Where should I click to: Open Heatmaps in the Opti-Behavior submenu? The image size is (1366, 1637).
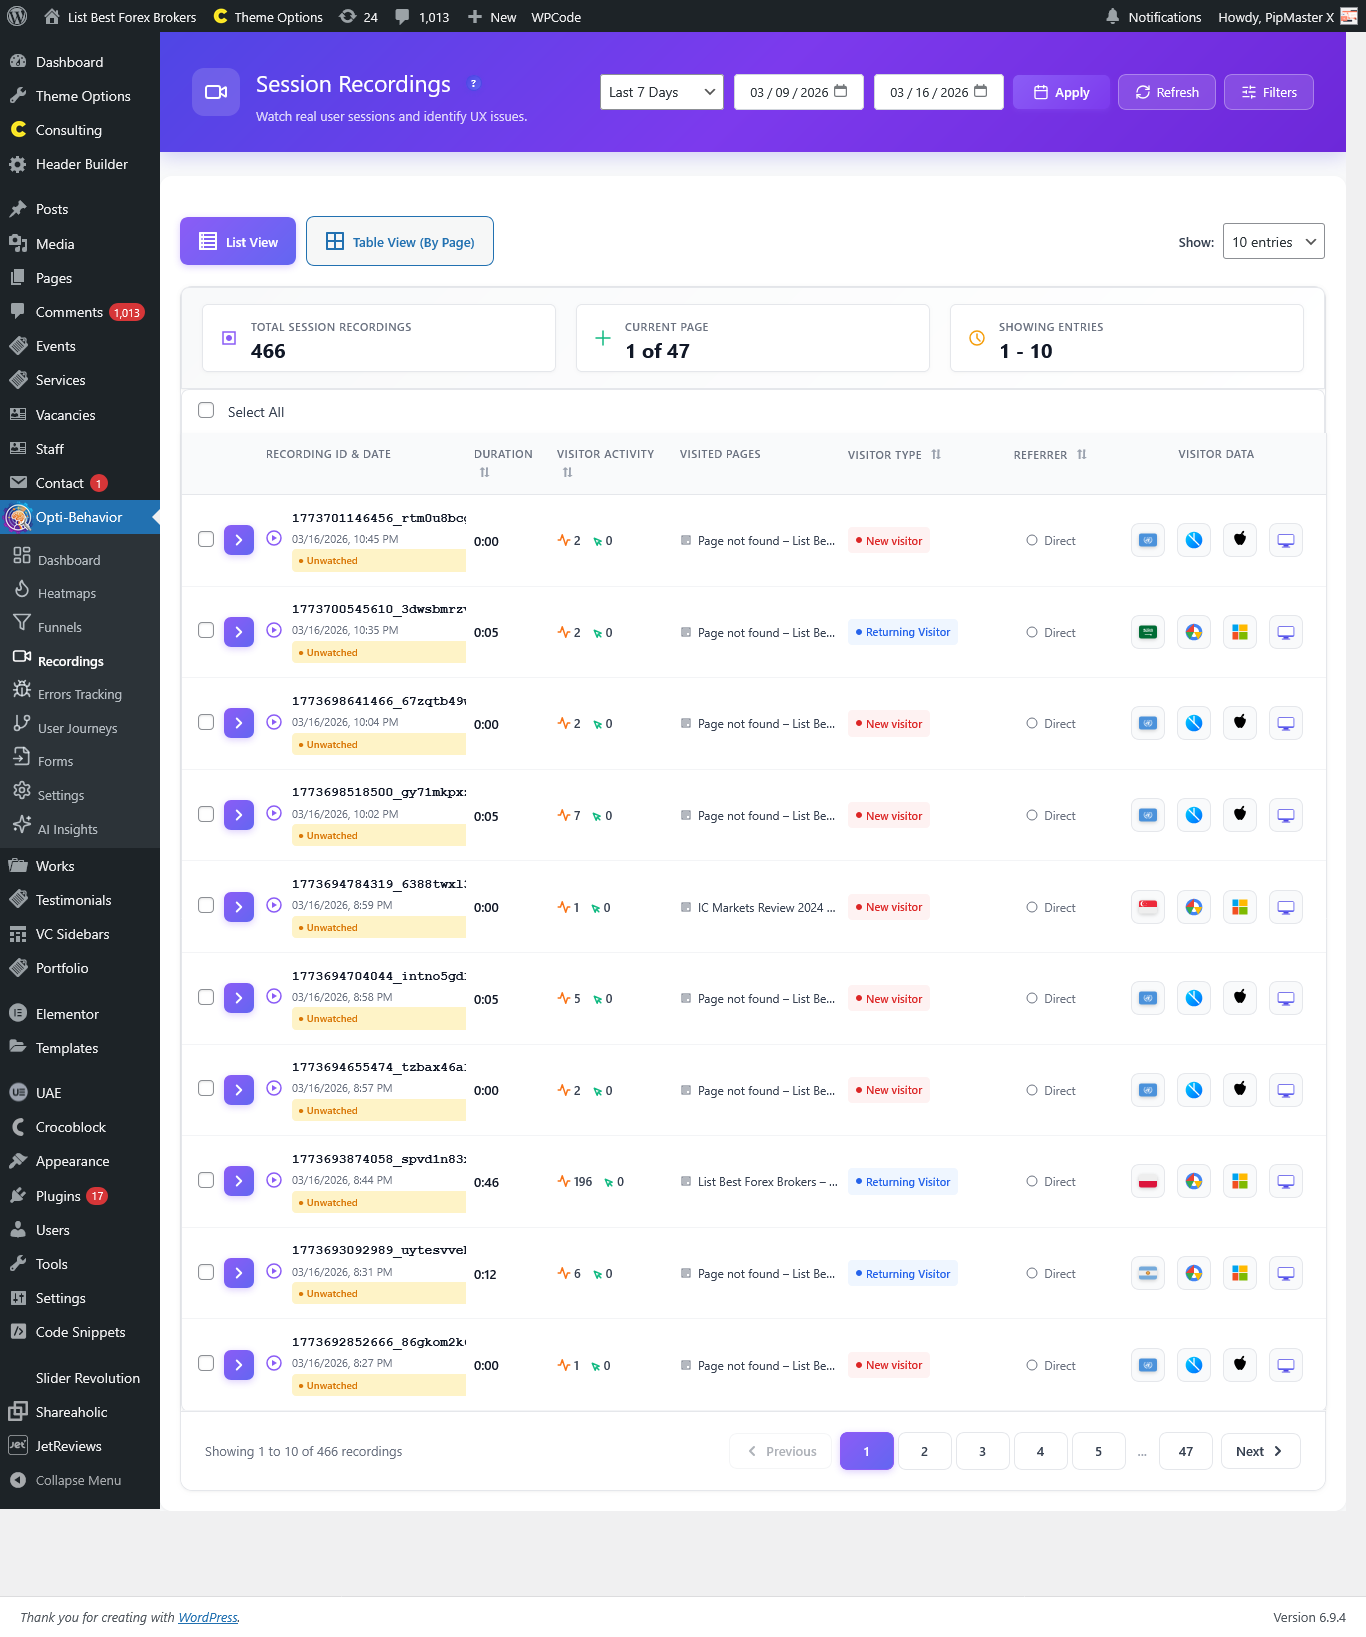(x=67, y=593)
